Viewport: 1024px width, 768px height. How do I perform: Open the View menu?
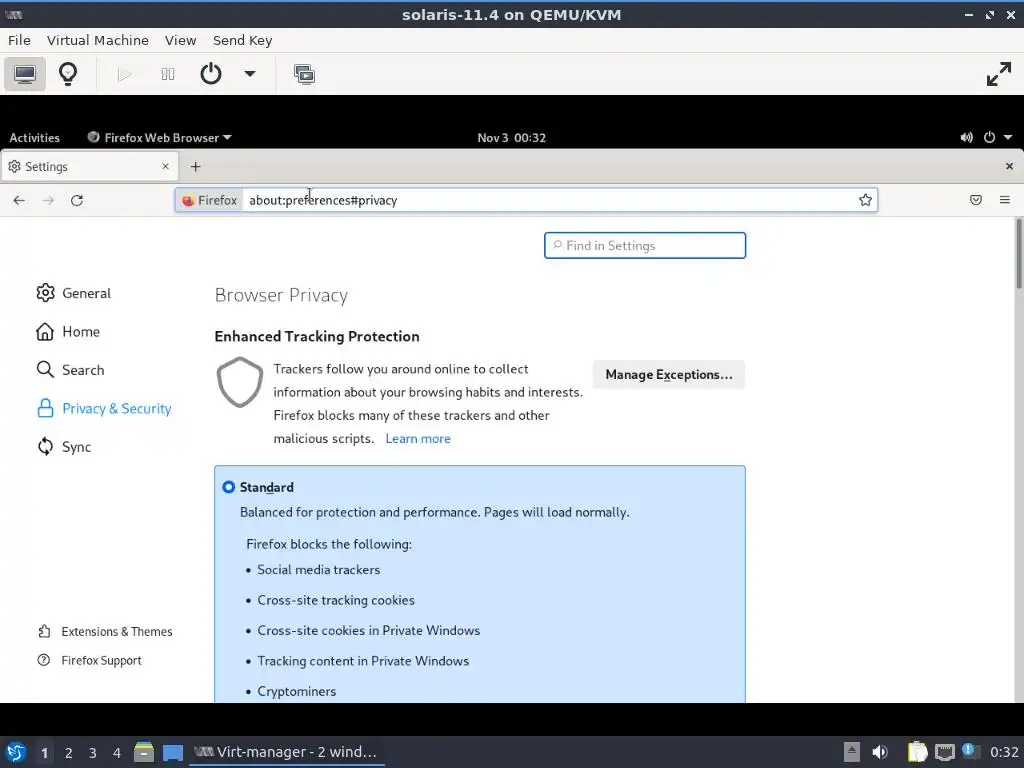pos(180,40)
